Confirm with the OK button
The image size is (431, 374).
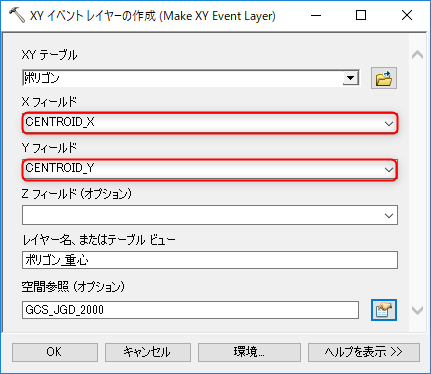pos(55,352)
